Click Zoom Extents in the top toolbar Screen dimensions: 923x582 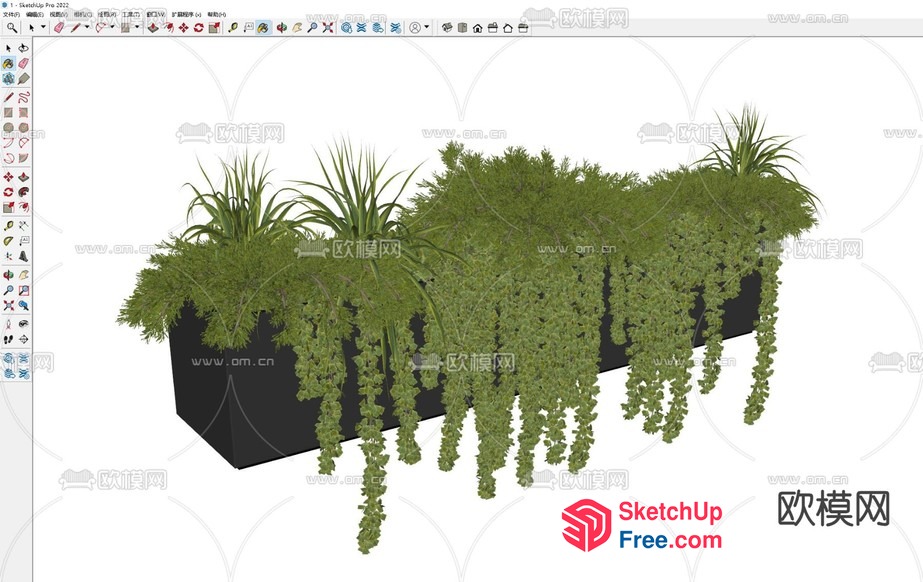coord(328,28)
